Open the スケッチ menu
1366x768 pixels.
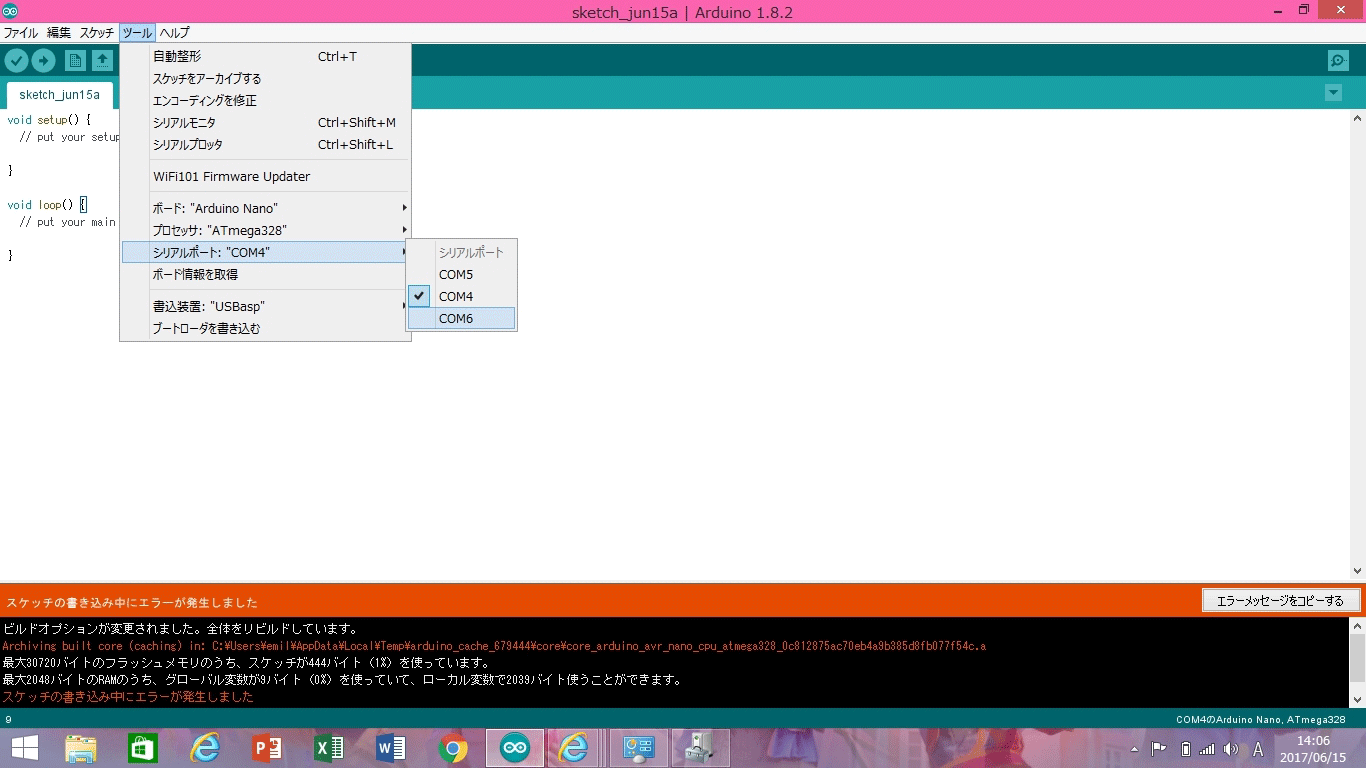(x=97, y=33)
